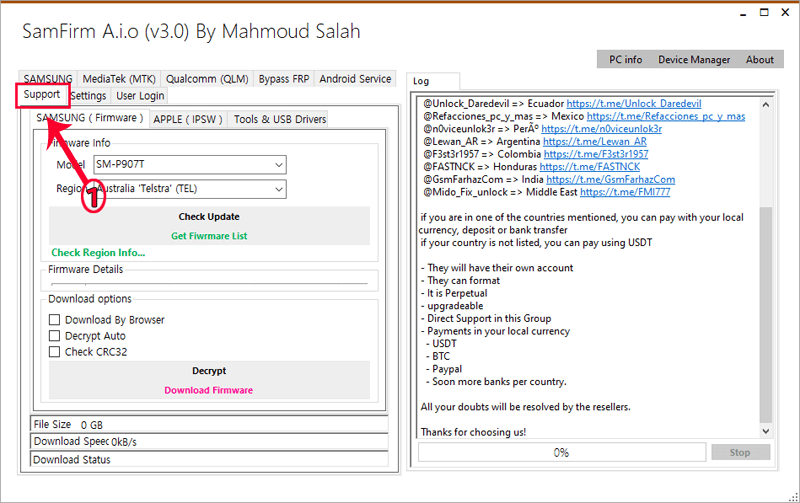Switch to the Settings tab
The width and height of the screenshot is (800, 503).
pyautogui.click(x=88, y=96)
